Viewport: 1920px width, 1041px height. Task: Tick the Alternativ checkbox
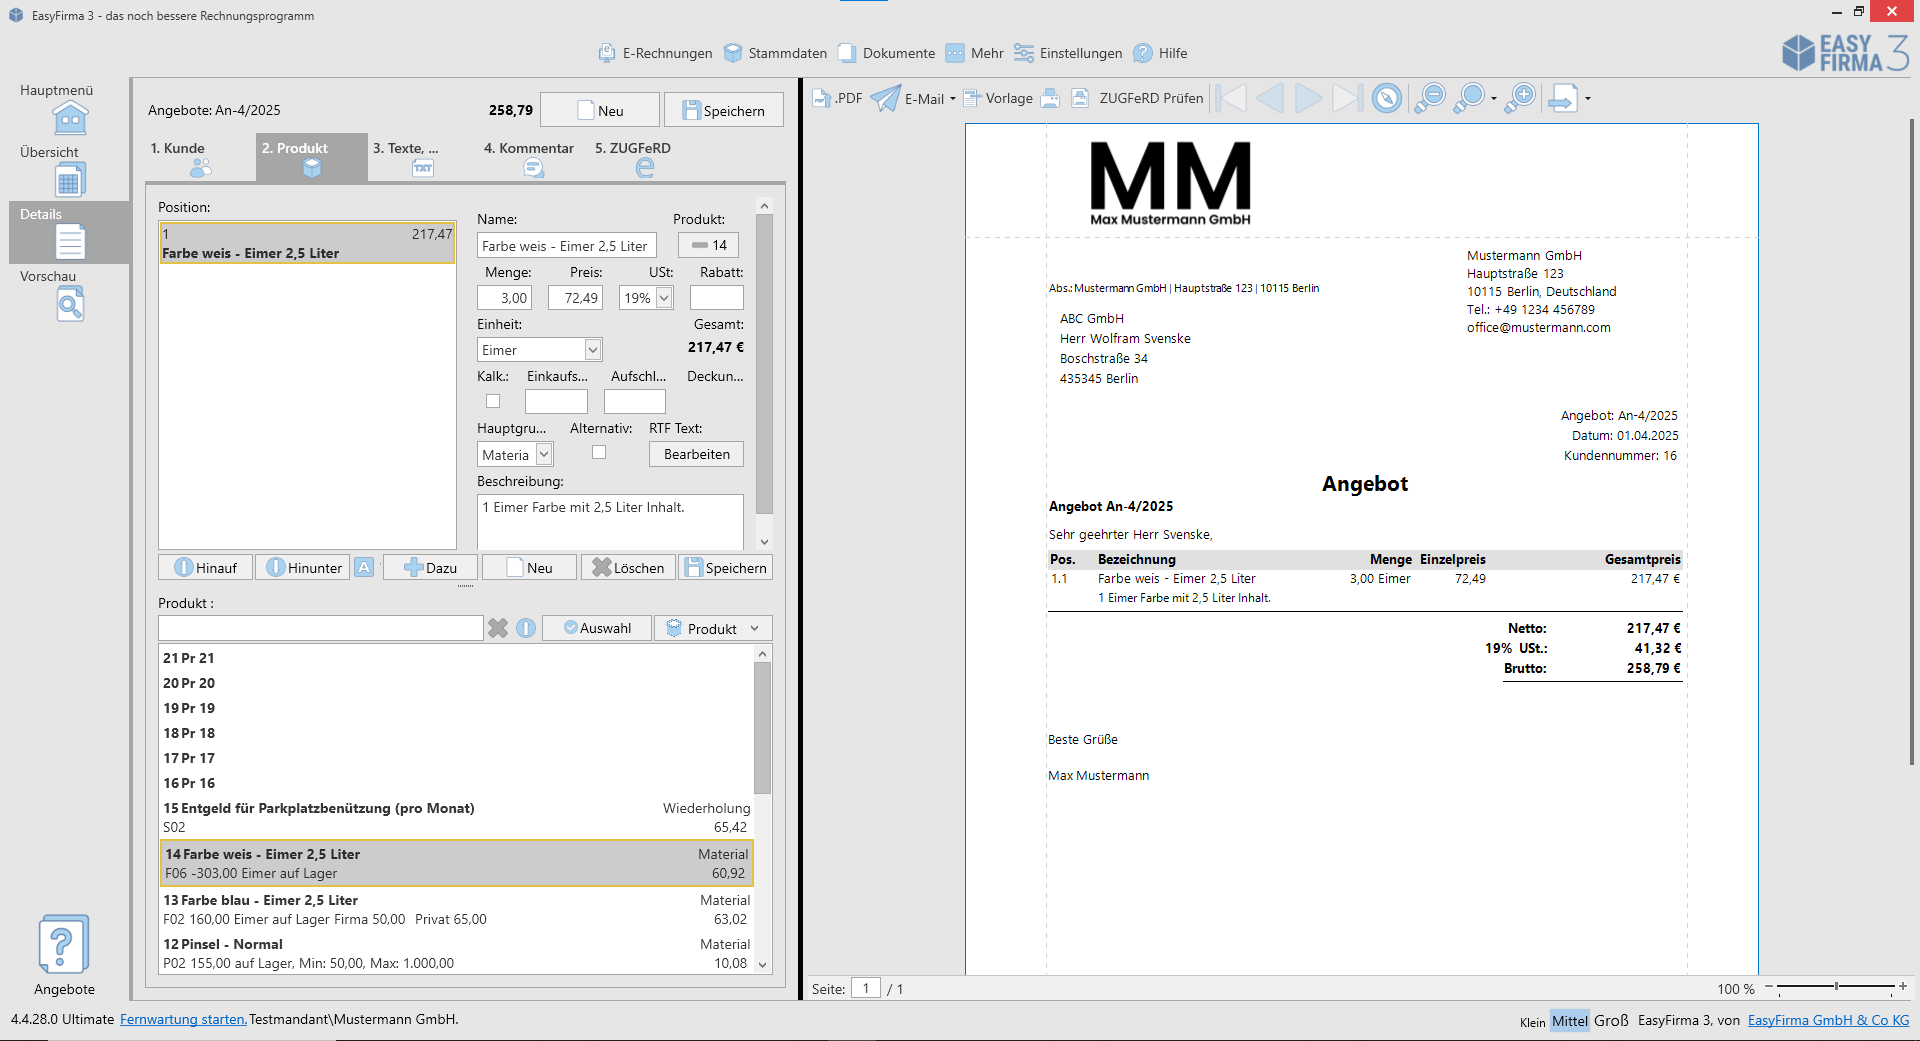(599, 452)
